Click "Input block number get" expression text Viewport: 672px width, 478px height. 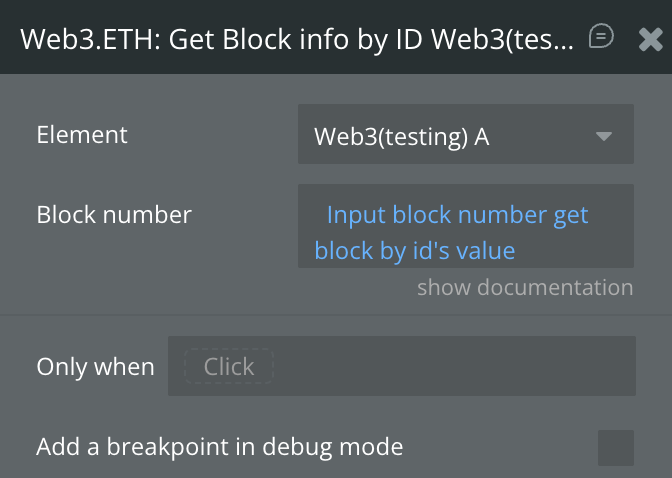(x=457, y=215)
